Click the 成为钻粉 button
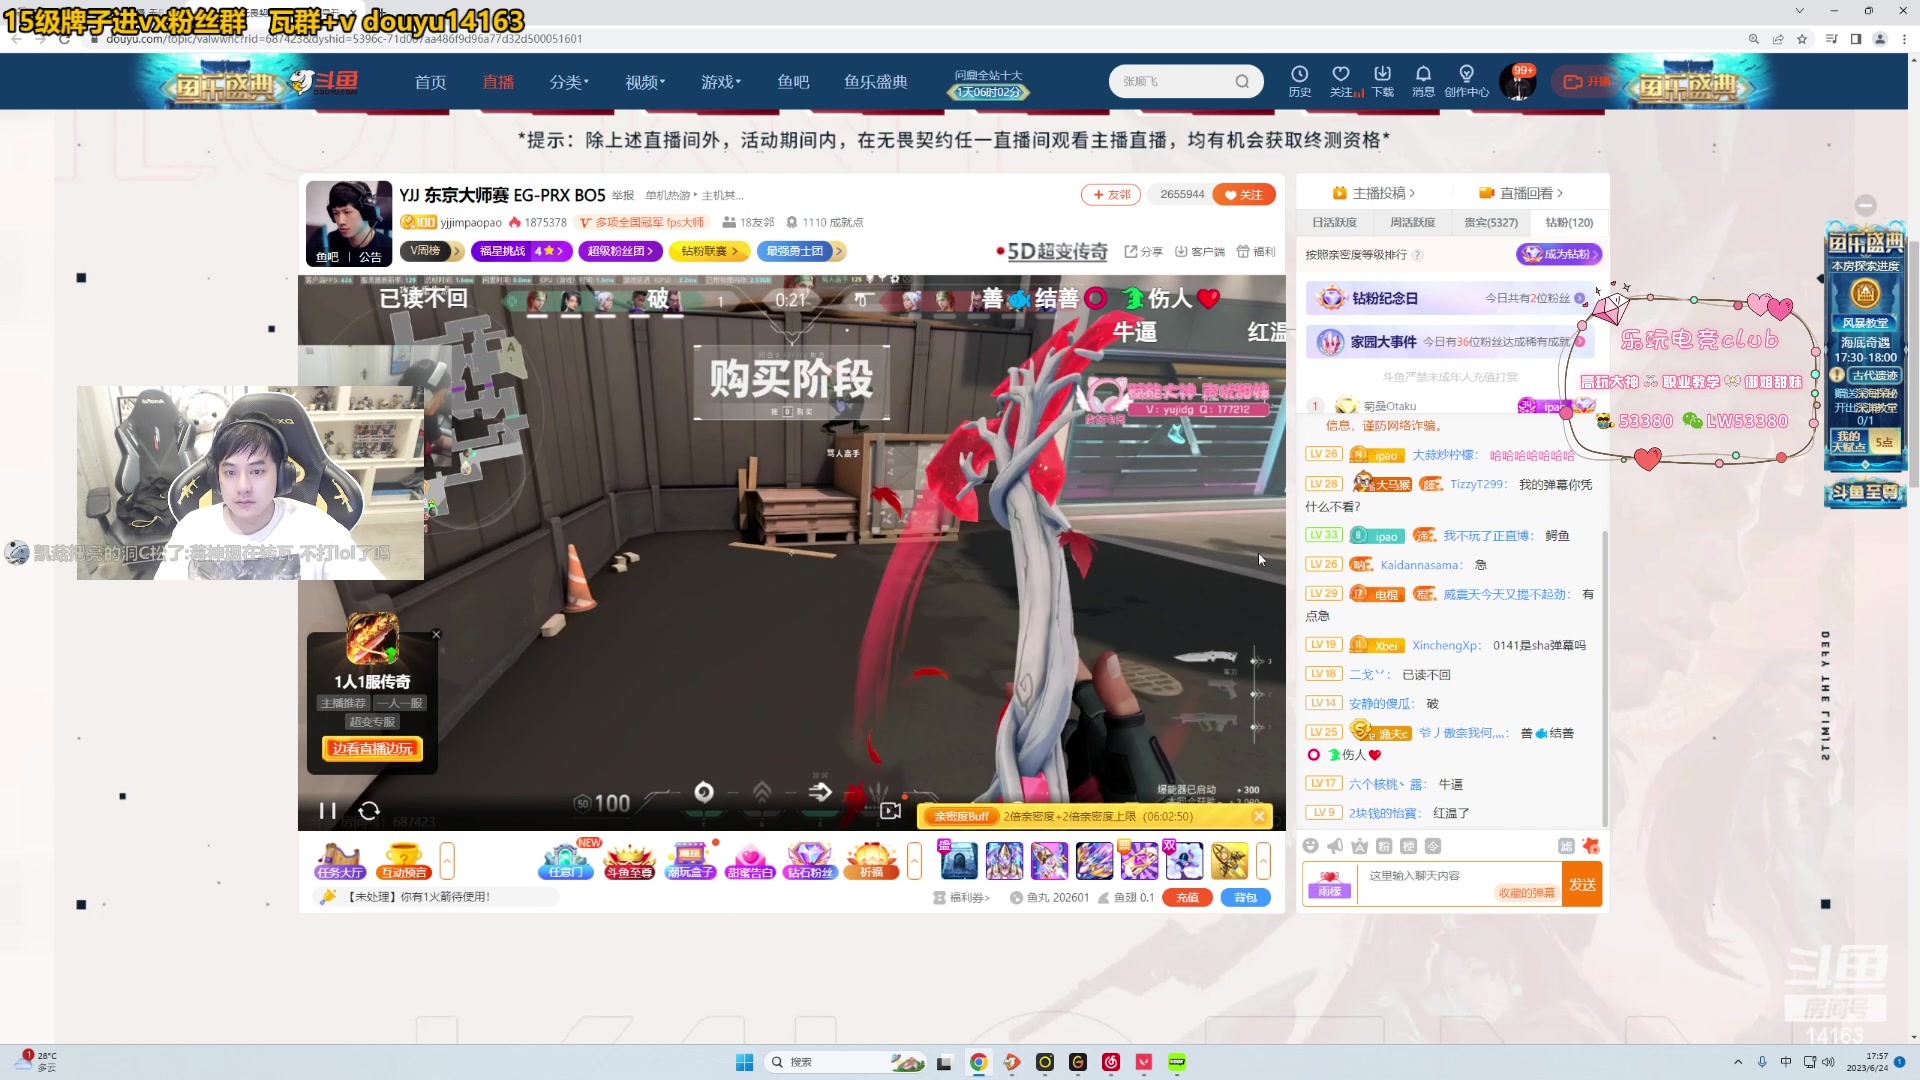Image resolution: width=1920 pixels, height=1080 pixels. tap(1559, 255)
